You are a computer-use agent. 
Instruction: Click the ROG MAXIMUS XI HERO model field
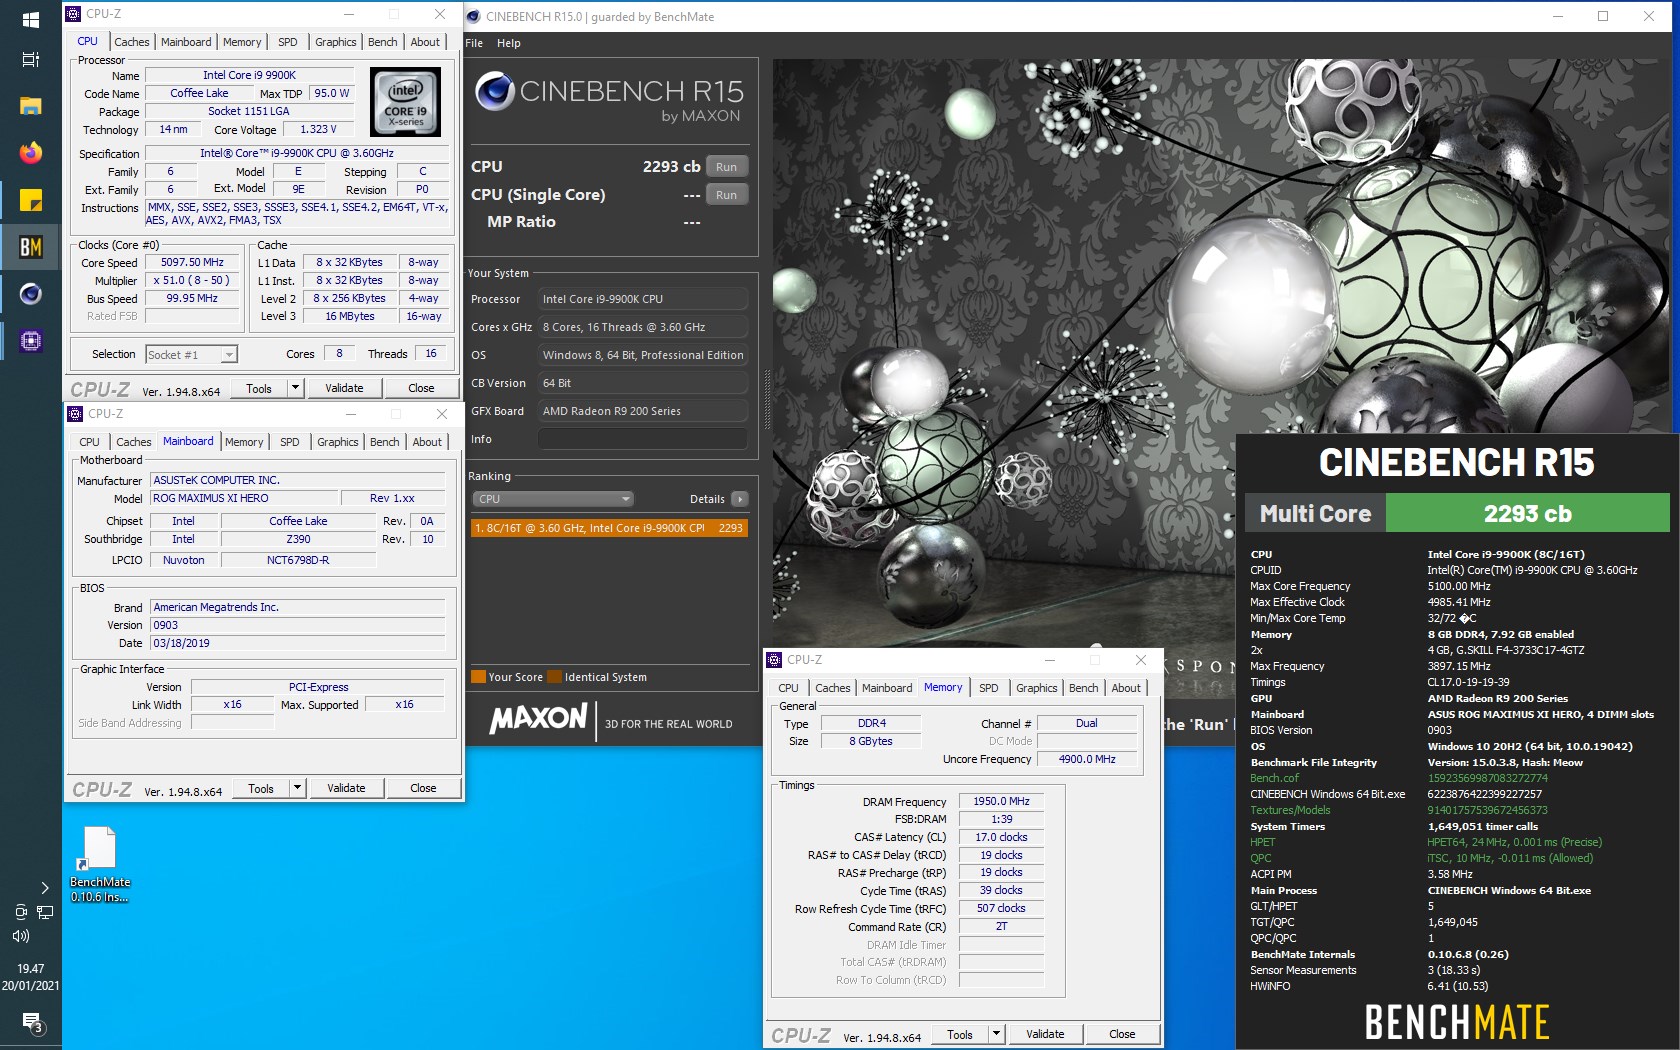point(244,498)
